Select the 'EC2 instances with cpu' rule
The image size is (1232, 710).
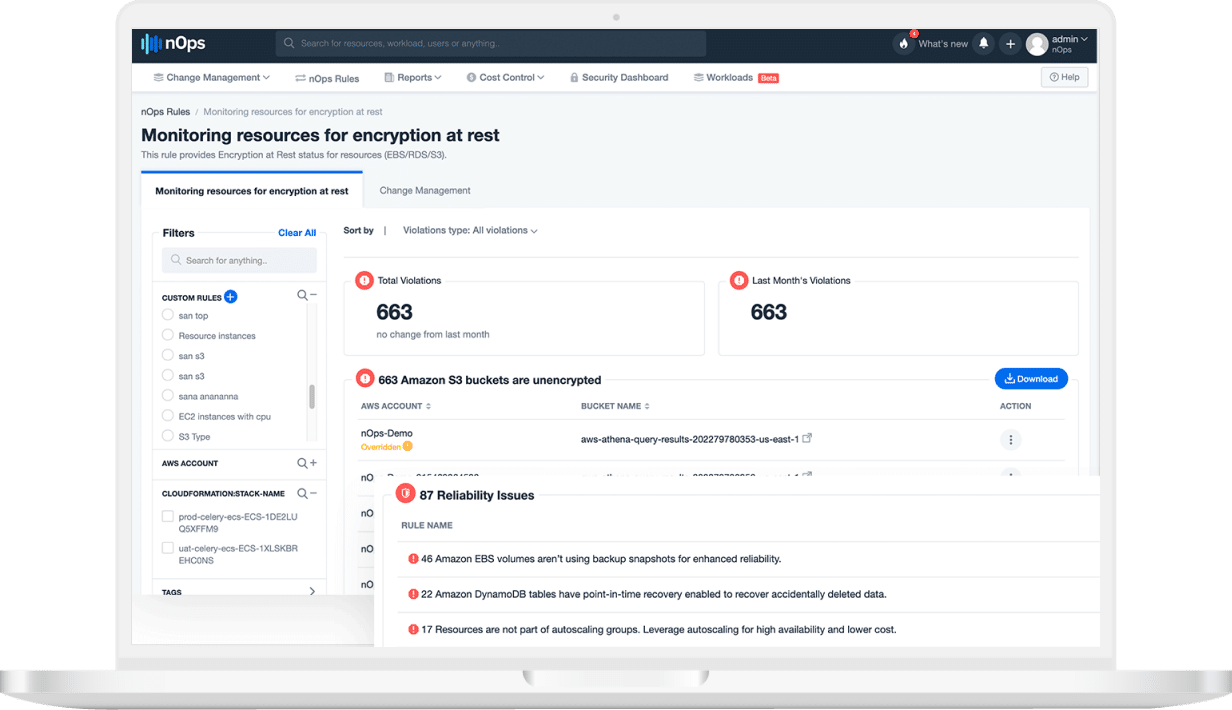(168, 416)
